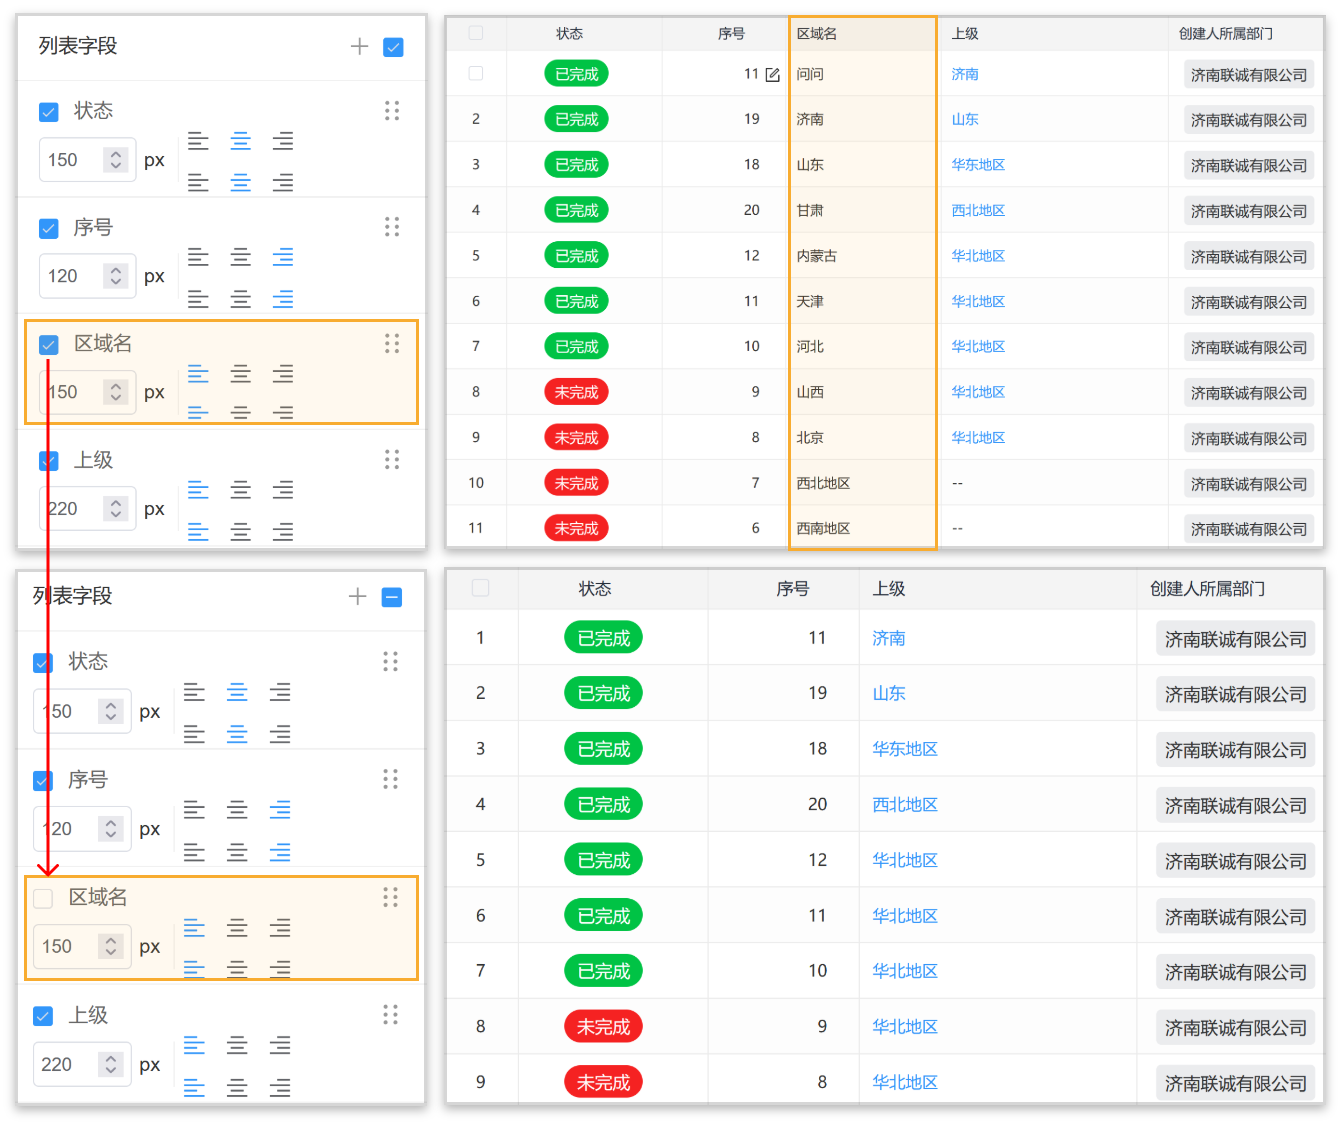Open 西北地区 link in the 甘肃 row

(x=978, y=210)
